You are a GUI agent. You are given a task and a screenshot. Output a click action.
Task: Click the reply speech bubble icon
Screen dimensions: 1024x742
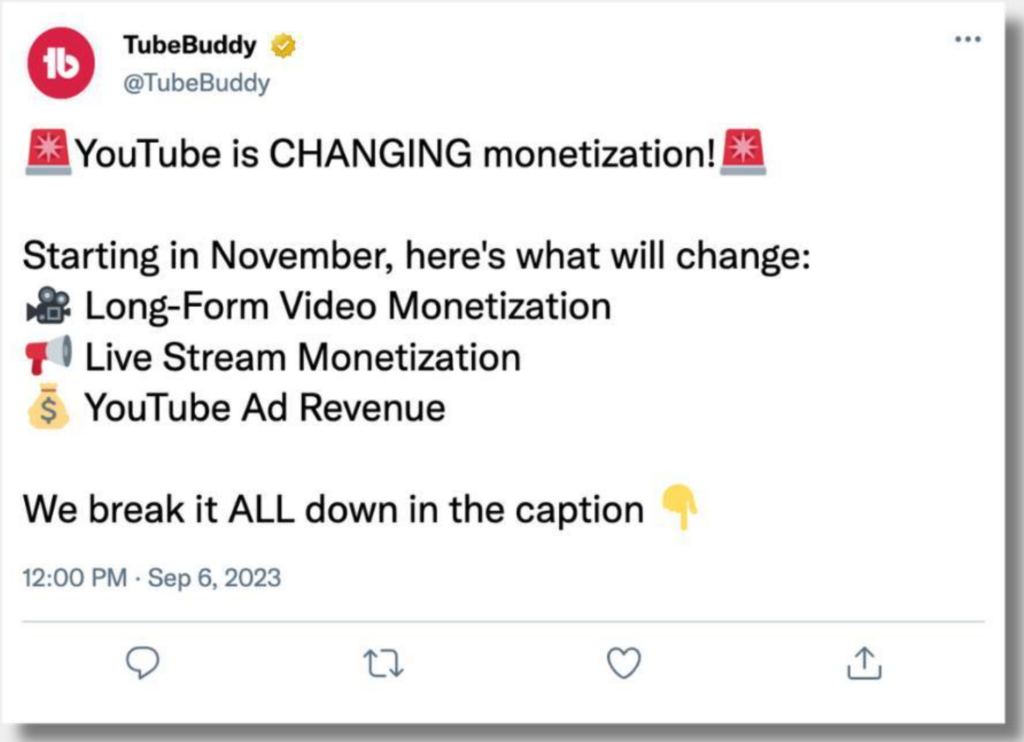click(x=143, y=662)
